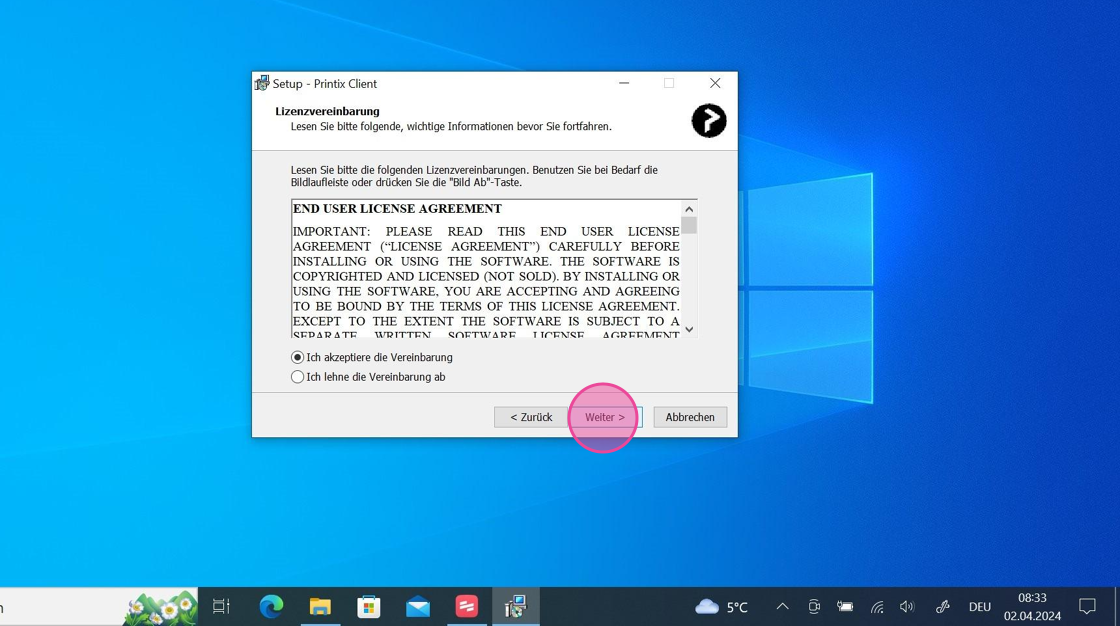Switch DEU input language indicator
This screenshot has width=1120, height=626.
[x=979, y=607]
